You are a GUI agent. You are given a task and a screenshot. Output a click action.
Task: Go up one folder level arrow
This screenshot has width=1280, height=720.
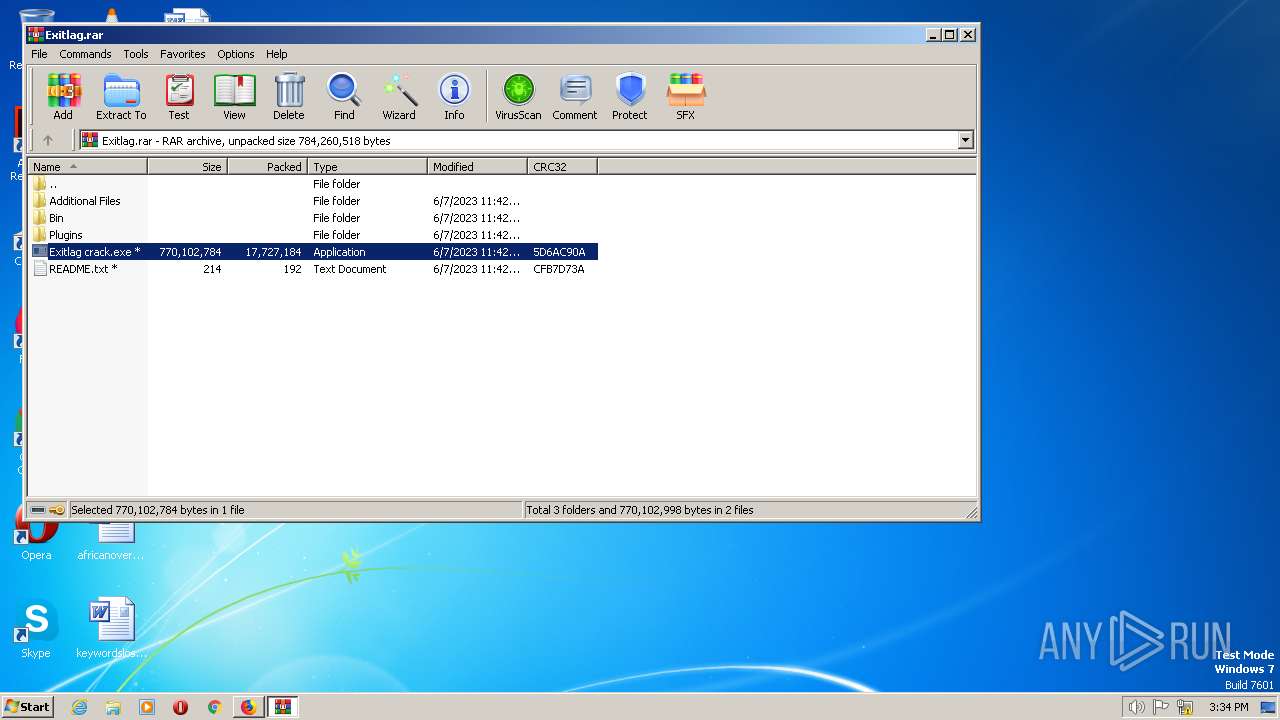tap(47, 141)
